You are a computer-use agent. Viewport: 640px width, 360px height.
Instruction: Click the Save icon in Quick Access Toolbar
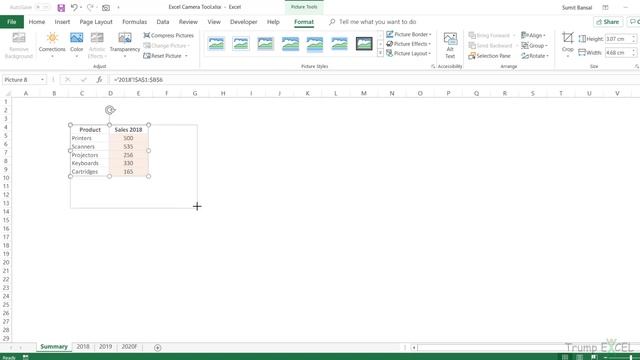coord(61,8)
